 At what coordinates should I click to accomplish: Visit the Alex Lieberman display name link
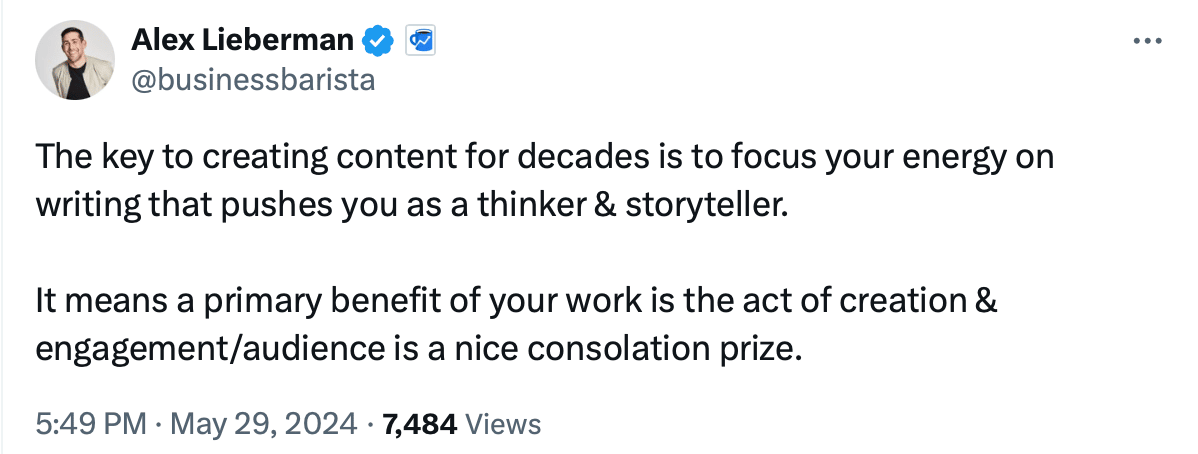[x=243, y=41]
